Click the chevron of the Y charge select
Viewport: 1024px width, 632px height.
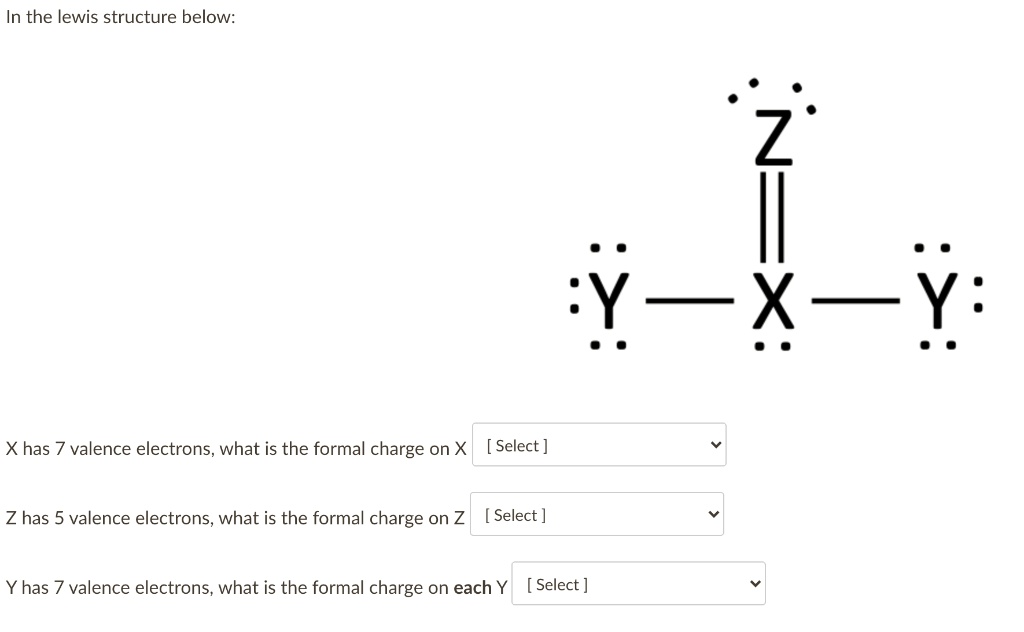click(753, 584)
